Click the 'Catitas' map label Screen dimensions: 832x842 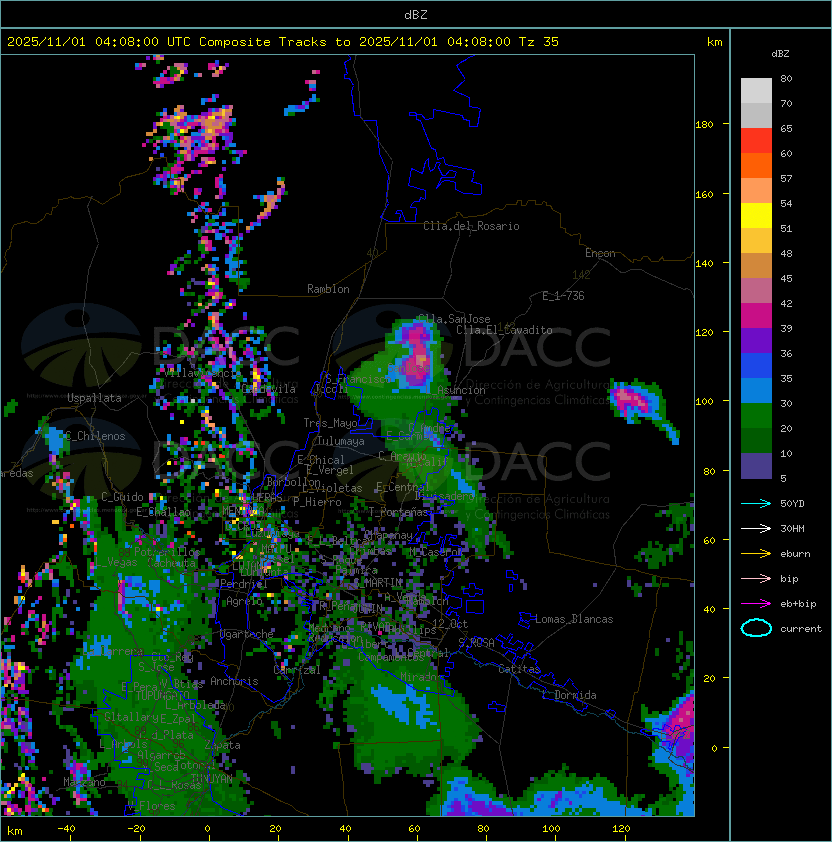pos(519,669)
